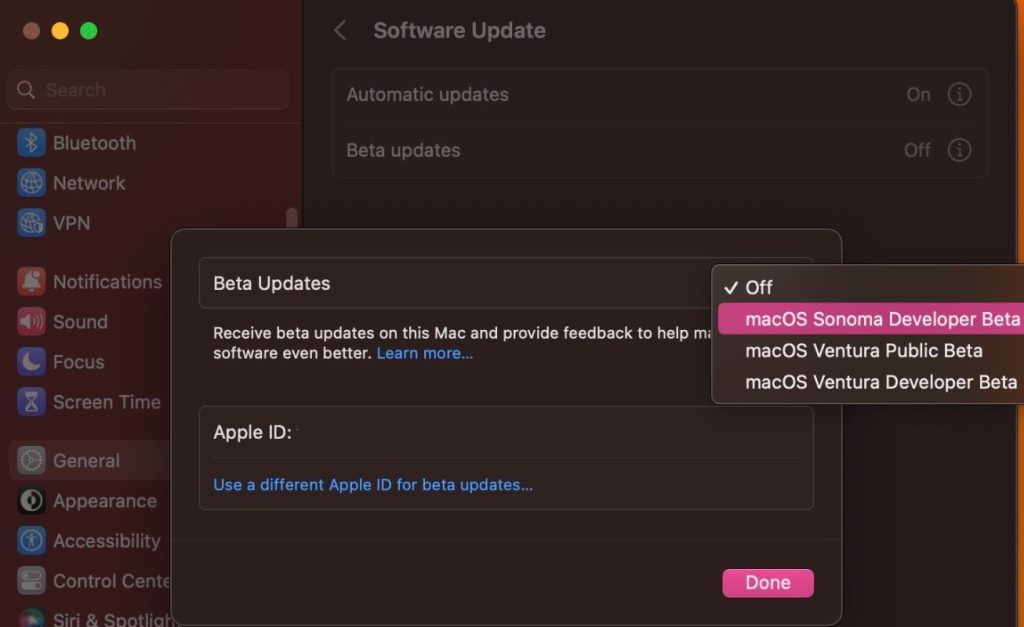
Task: Open info for Automatic updates
Action: pos(959,94)
